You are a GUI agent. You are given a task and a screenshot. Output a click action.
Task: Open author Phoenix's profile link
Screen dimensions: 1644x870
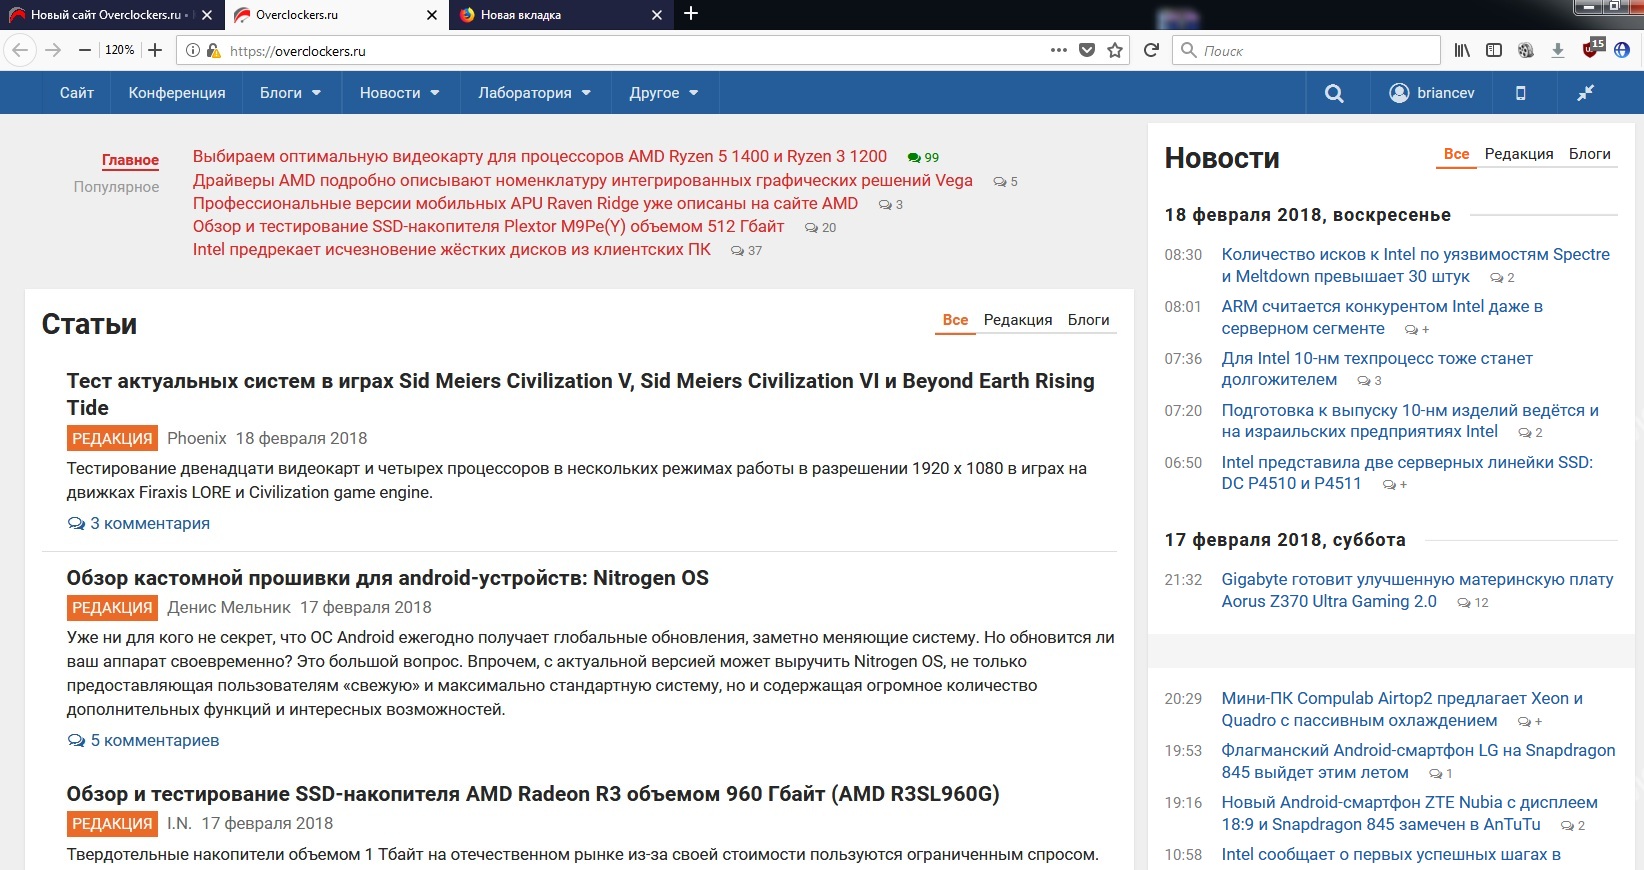[x=197, y=438]
